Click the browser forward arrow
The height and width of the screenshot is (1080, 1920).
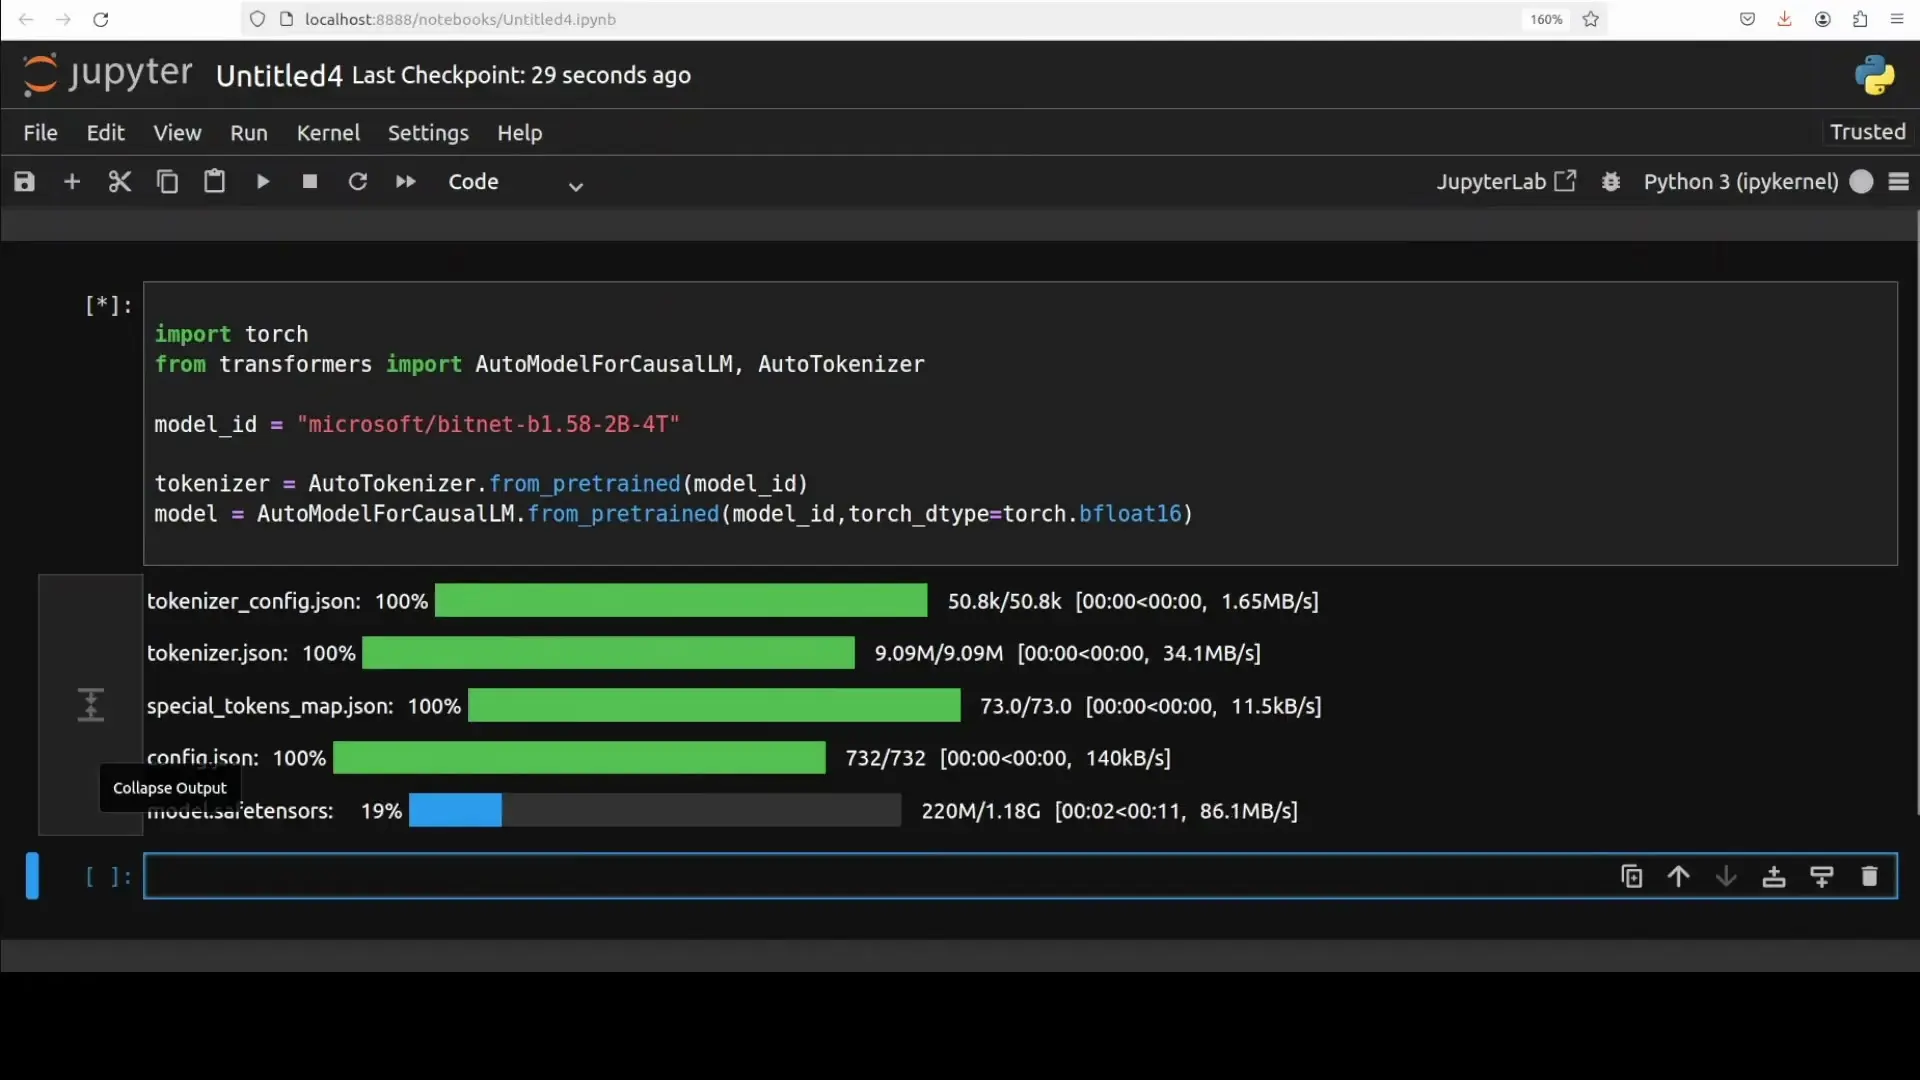click(x=64, y=19)
